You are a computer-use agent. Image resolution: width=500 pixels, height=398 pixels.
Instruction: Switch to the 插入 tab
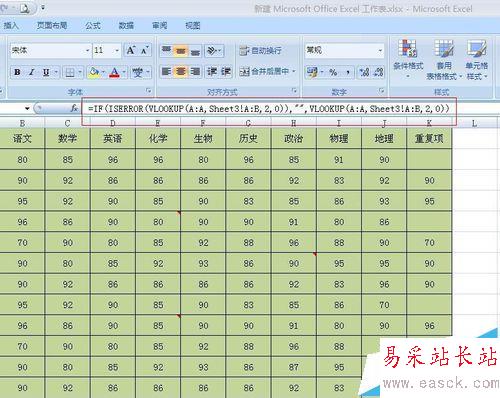10,26
